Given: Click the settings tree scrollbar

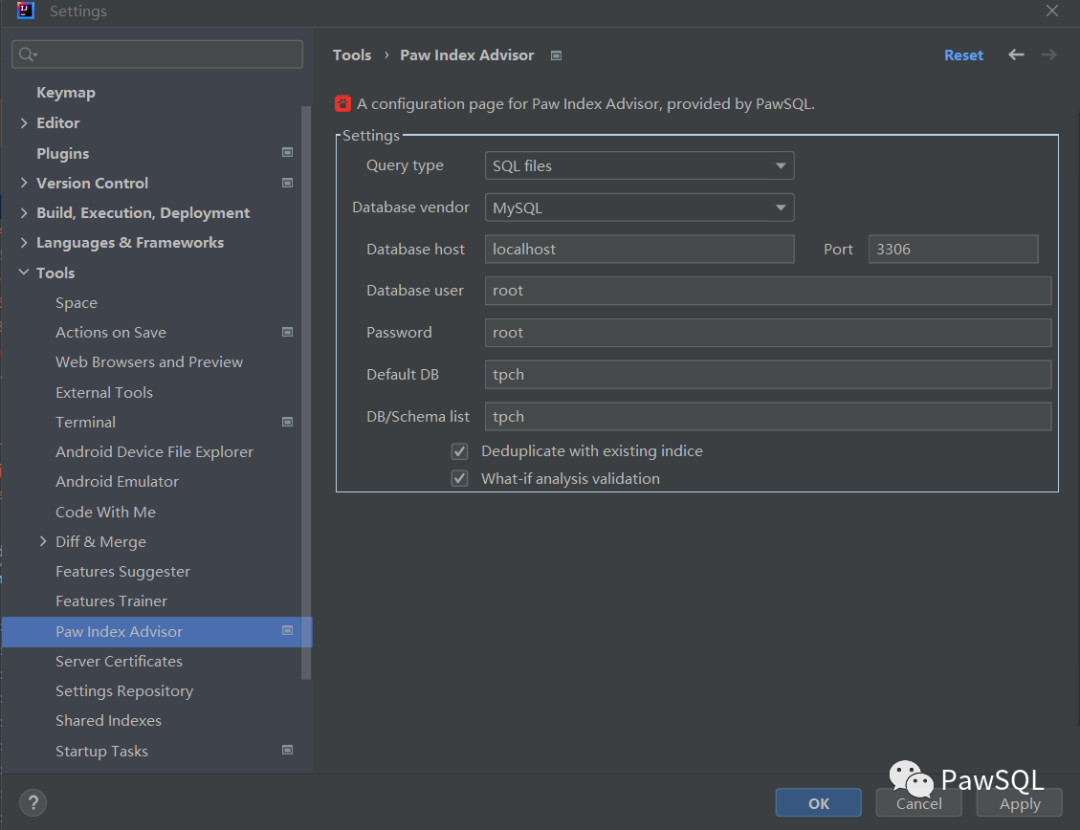Looking at the screenshot, I should click(307, 393).
